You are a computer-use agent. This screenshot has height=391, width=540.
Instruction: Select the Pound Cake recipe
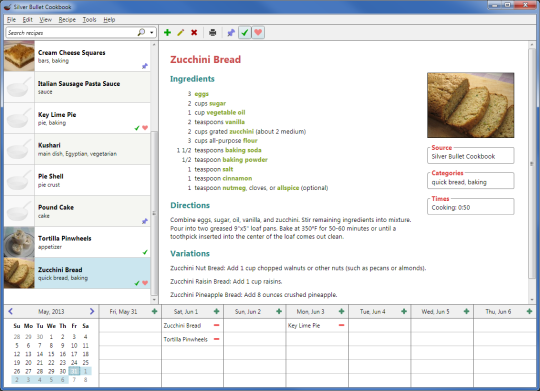pyautogui.click(x=77, y=211)
